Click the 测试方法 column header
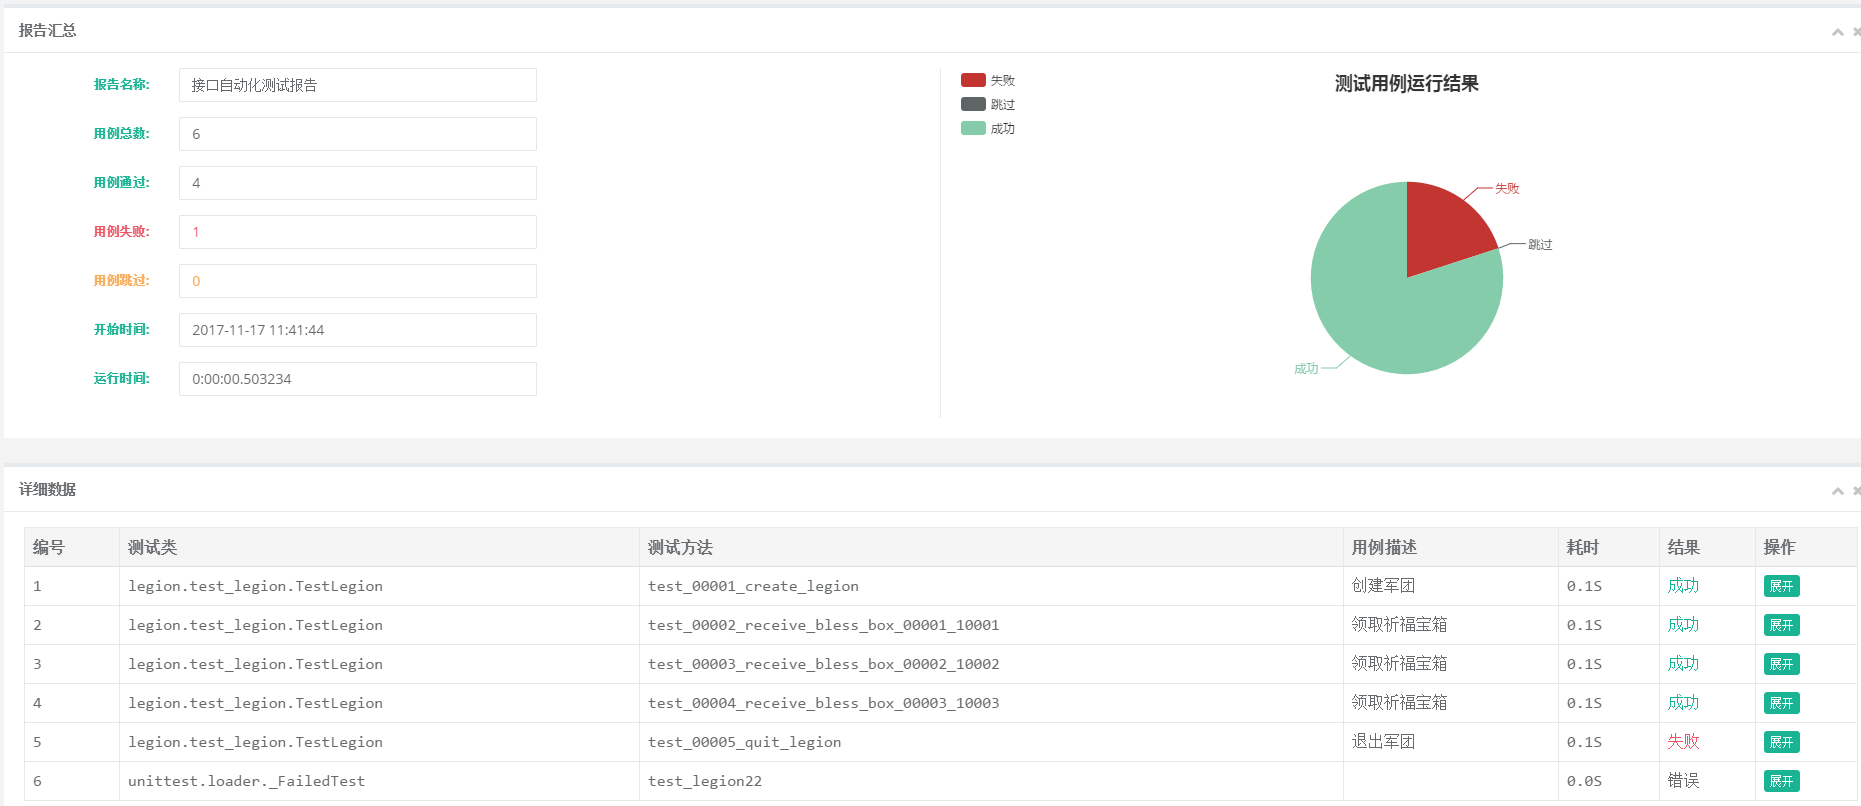The width and height of the screenshot is (1861, 806). coord(991,547)
